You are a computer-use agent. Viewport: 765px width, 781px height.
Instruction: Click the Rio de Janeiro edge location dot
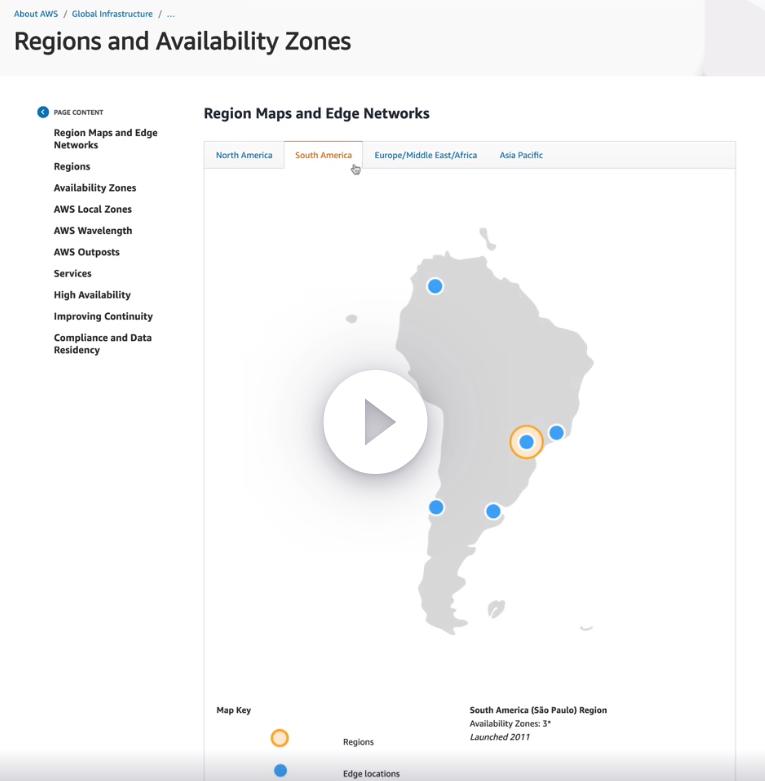pyautogui.click(x=556, y=432)
